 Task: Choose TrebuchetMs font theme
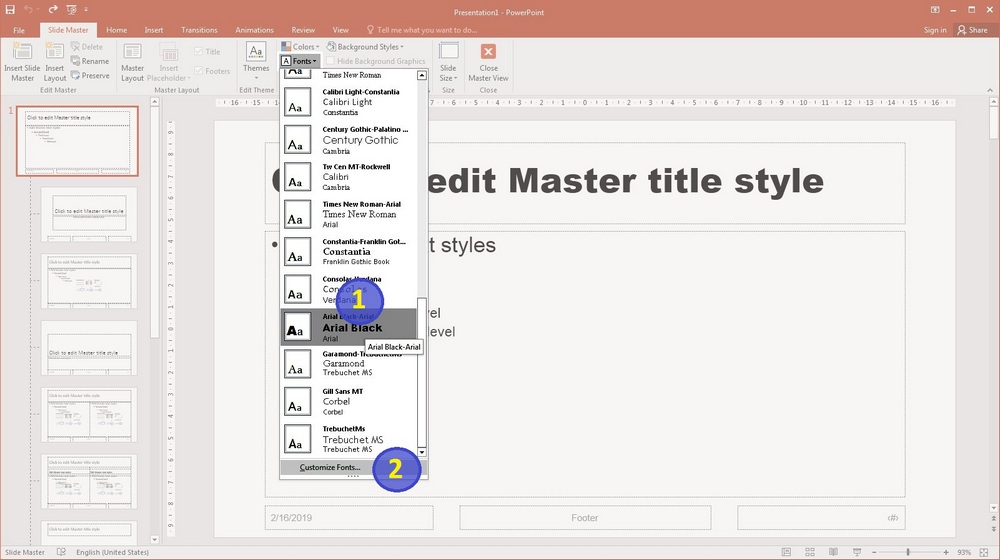point(349,439)
